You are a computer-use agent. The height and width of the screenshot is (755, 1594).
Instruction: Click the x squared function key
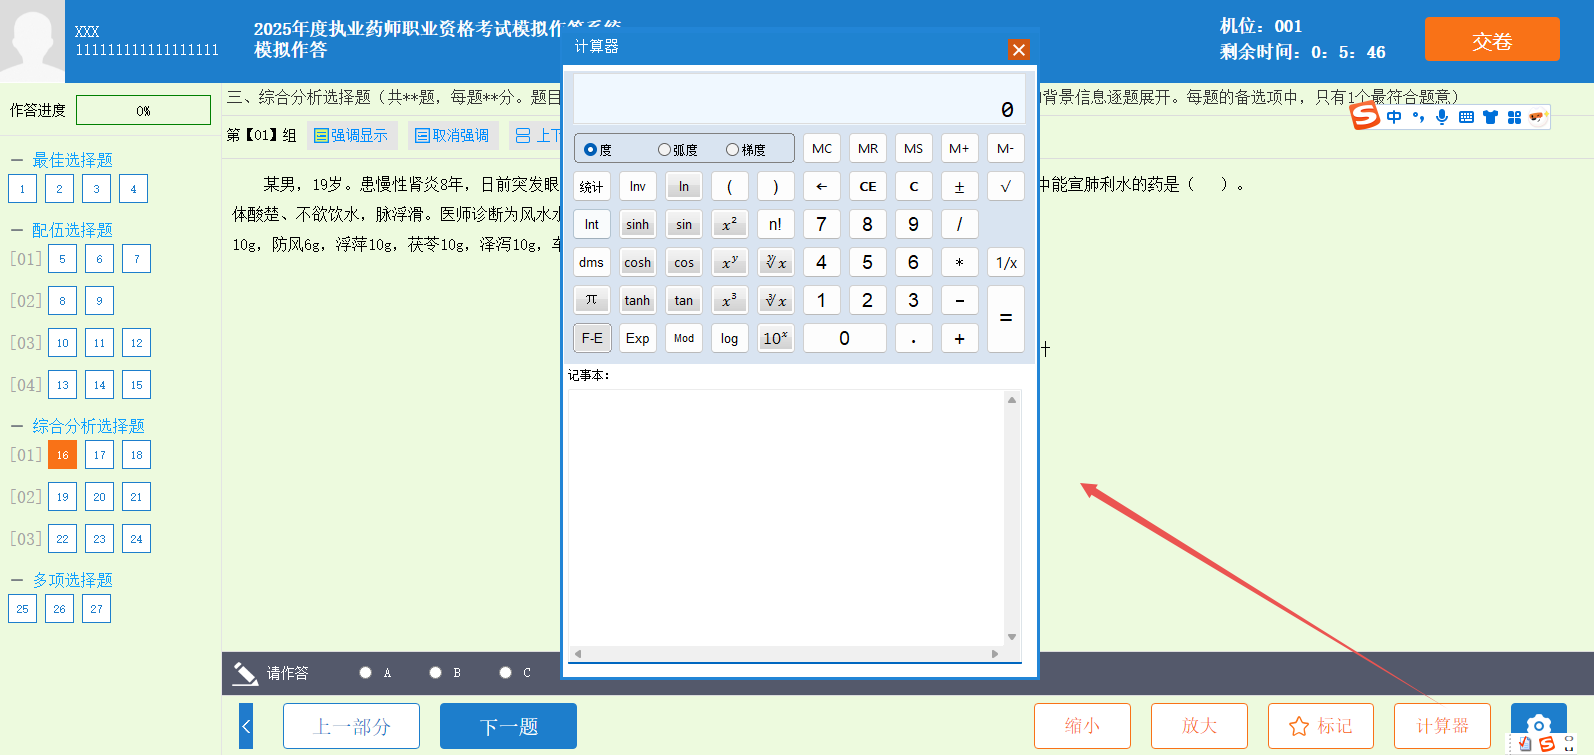point(729,225)
